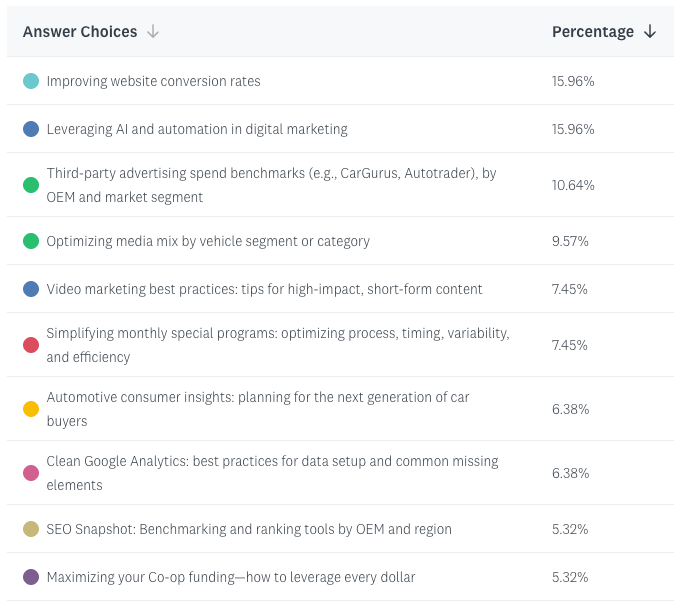Select the Improving website conversion rates row
Image resolution: width=674 pixels, height=607 pixels.
click(153, 81)
